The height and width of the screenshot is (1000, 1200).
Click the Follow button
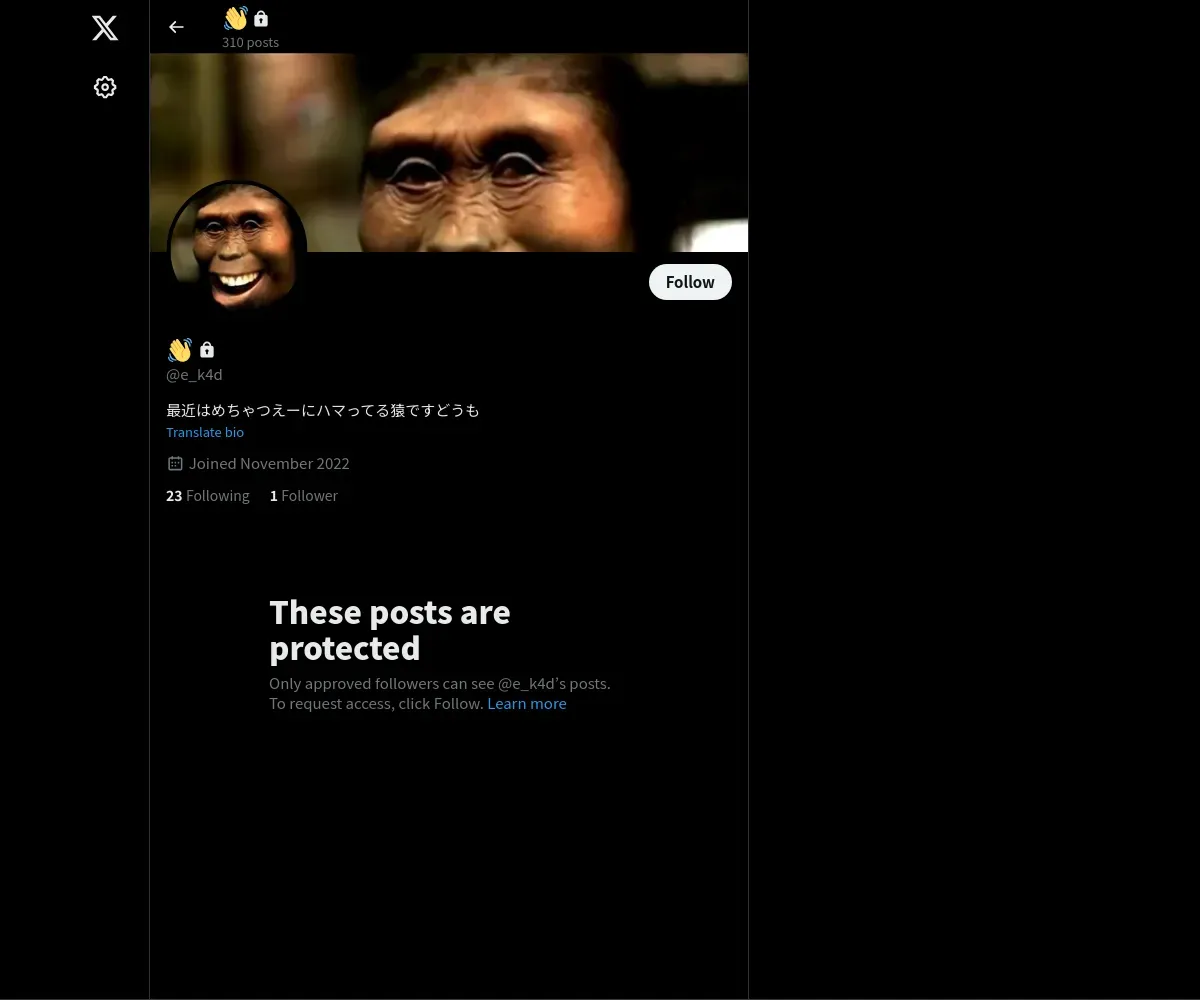pyautogui.click(x=690, y=282)
